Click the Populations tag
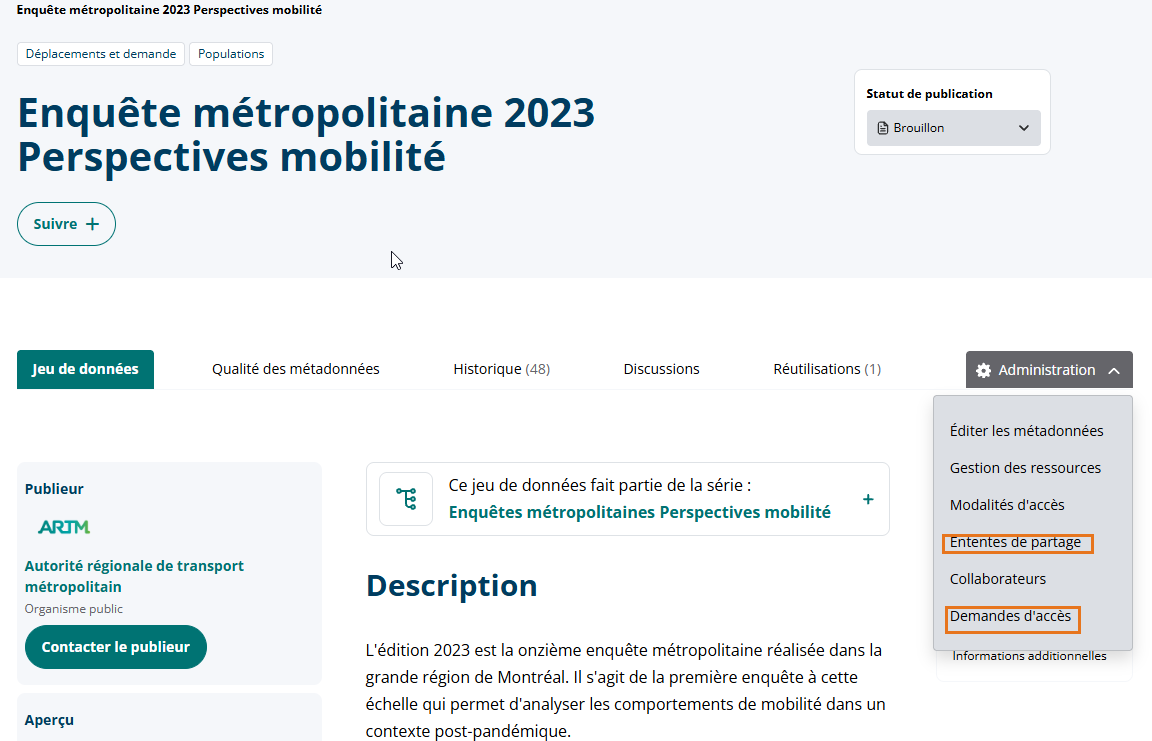1152x741 pixels. [231, 54]
